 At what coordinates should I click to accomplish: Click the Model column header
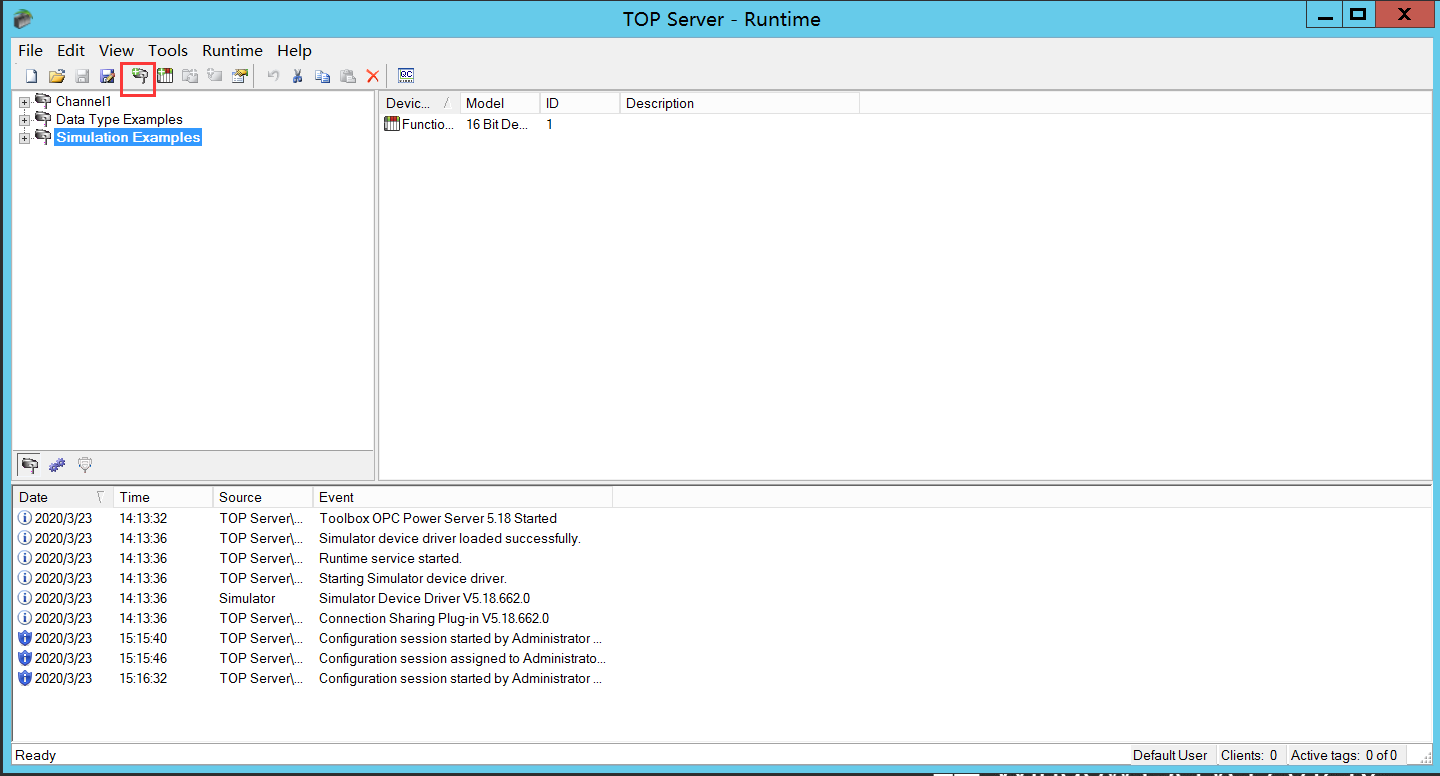498,103
